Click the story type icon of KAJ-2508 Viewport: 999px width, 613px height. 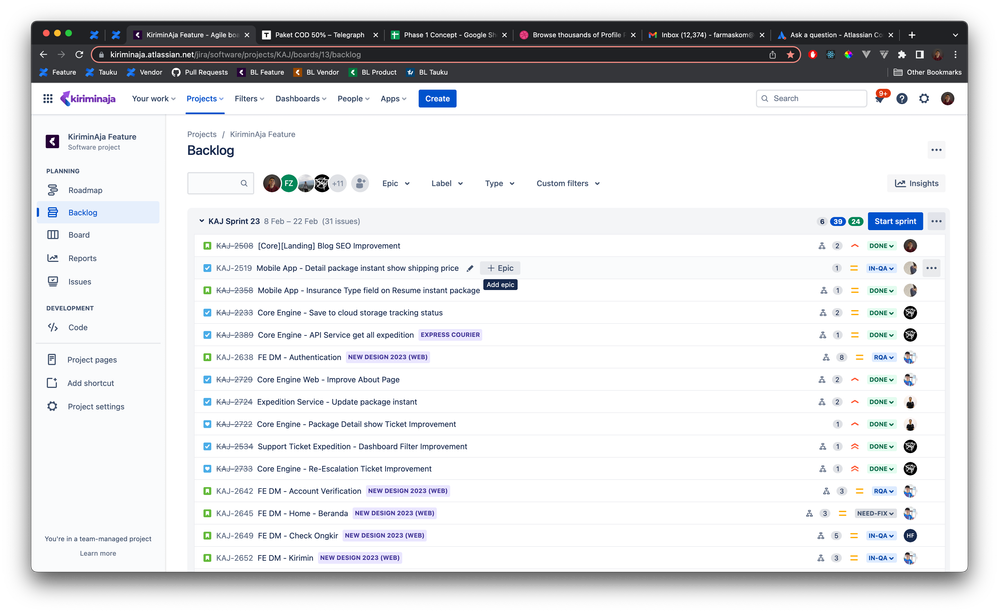(x=207, y=246)
